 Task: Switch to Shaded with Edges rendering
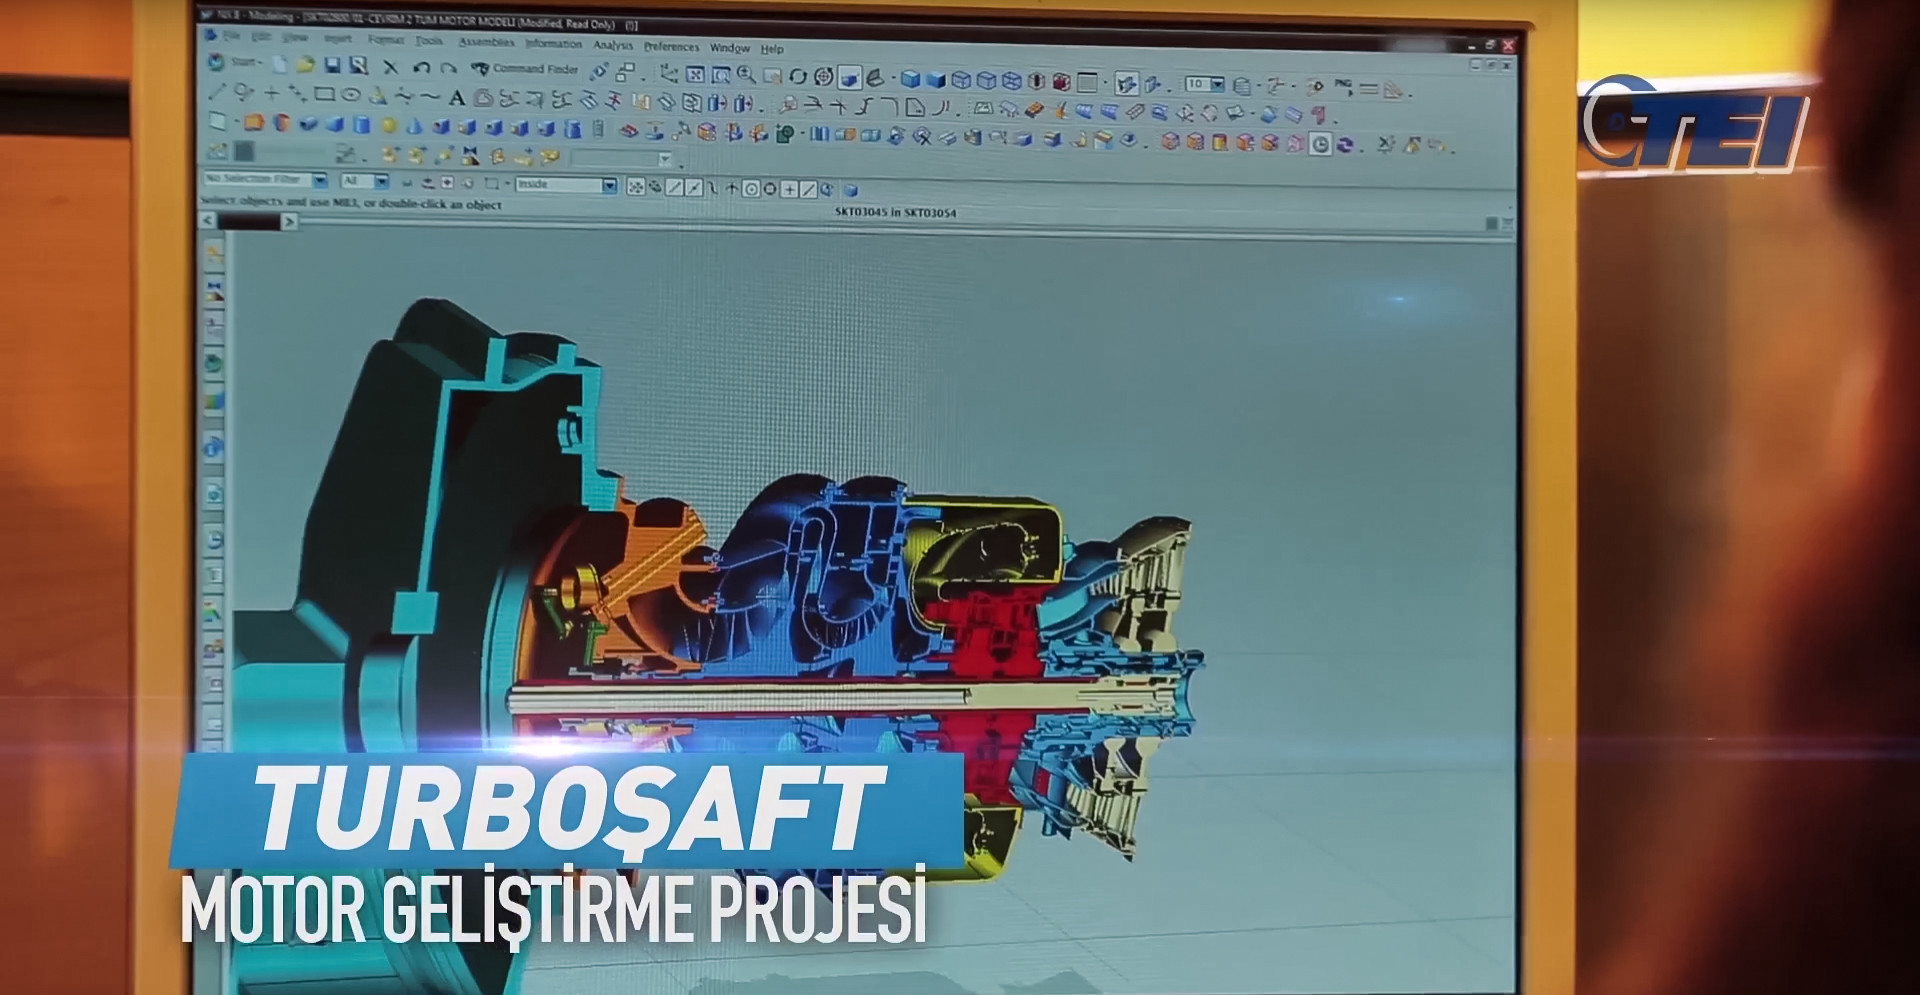(910, 79)
